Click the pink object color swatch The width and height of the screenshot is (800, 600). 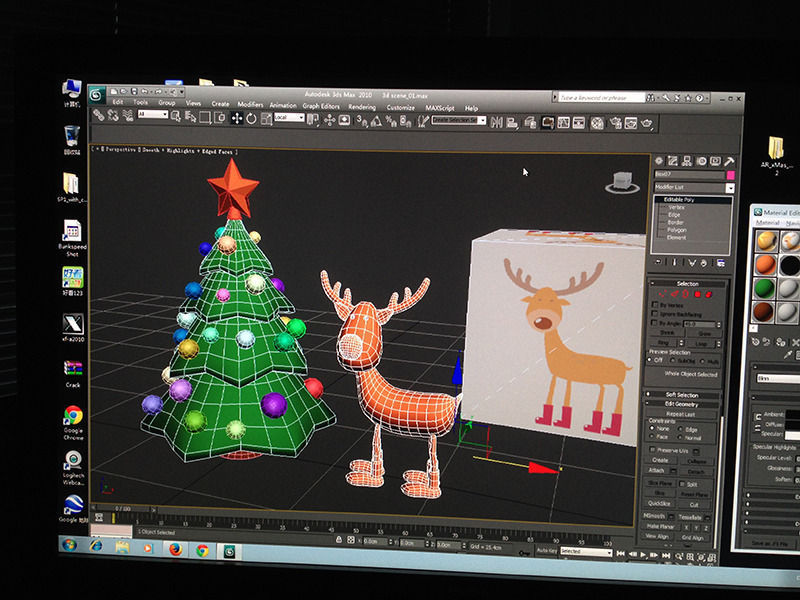[731, 175]
